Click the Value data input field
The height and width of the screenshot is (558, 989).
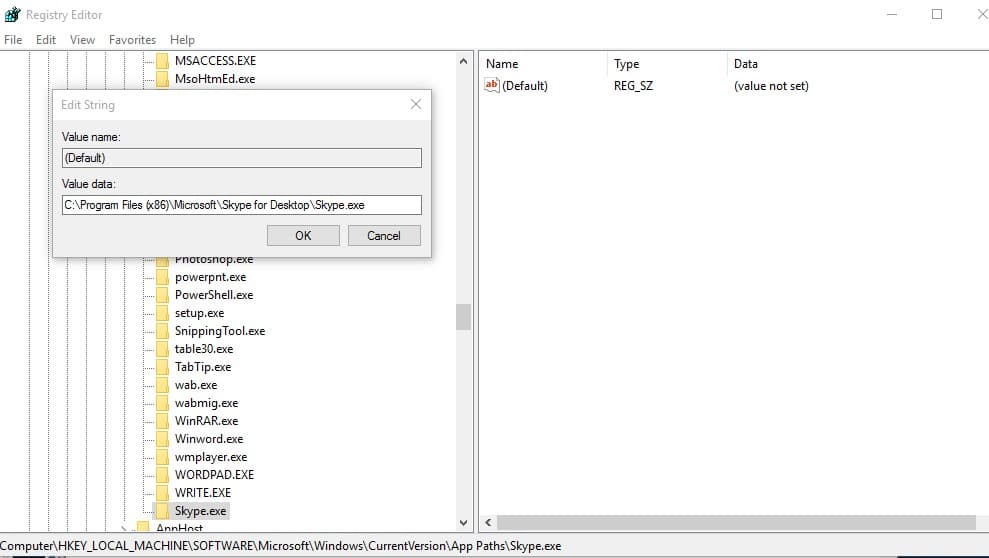point(242,205)
